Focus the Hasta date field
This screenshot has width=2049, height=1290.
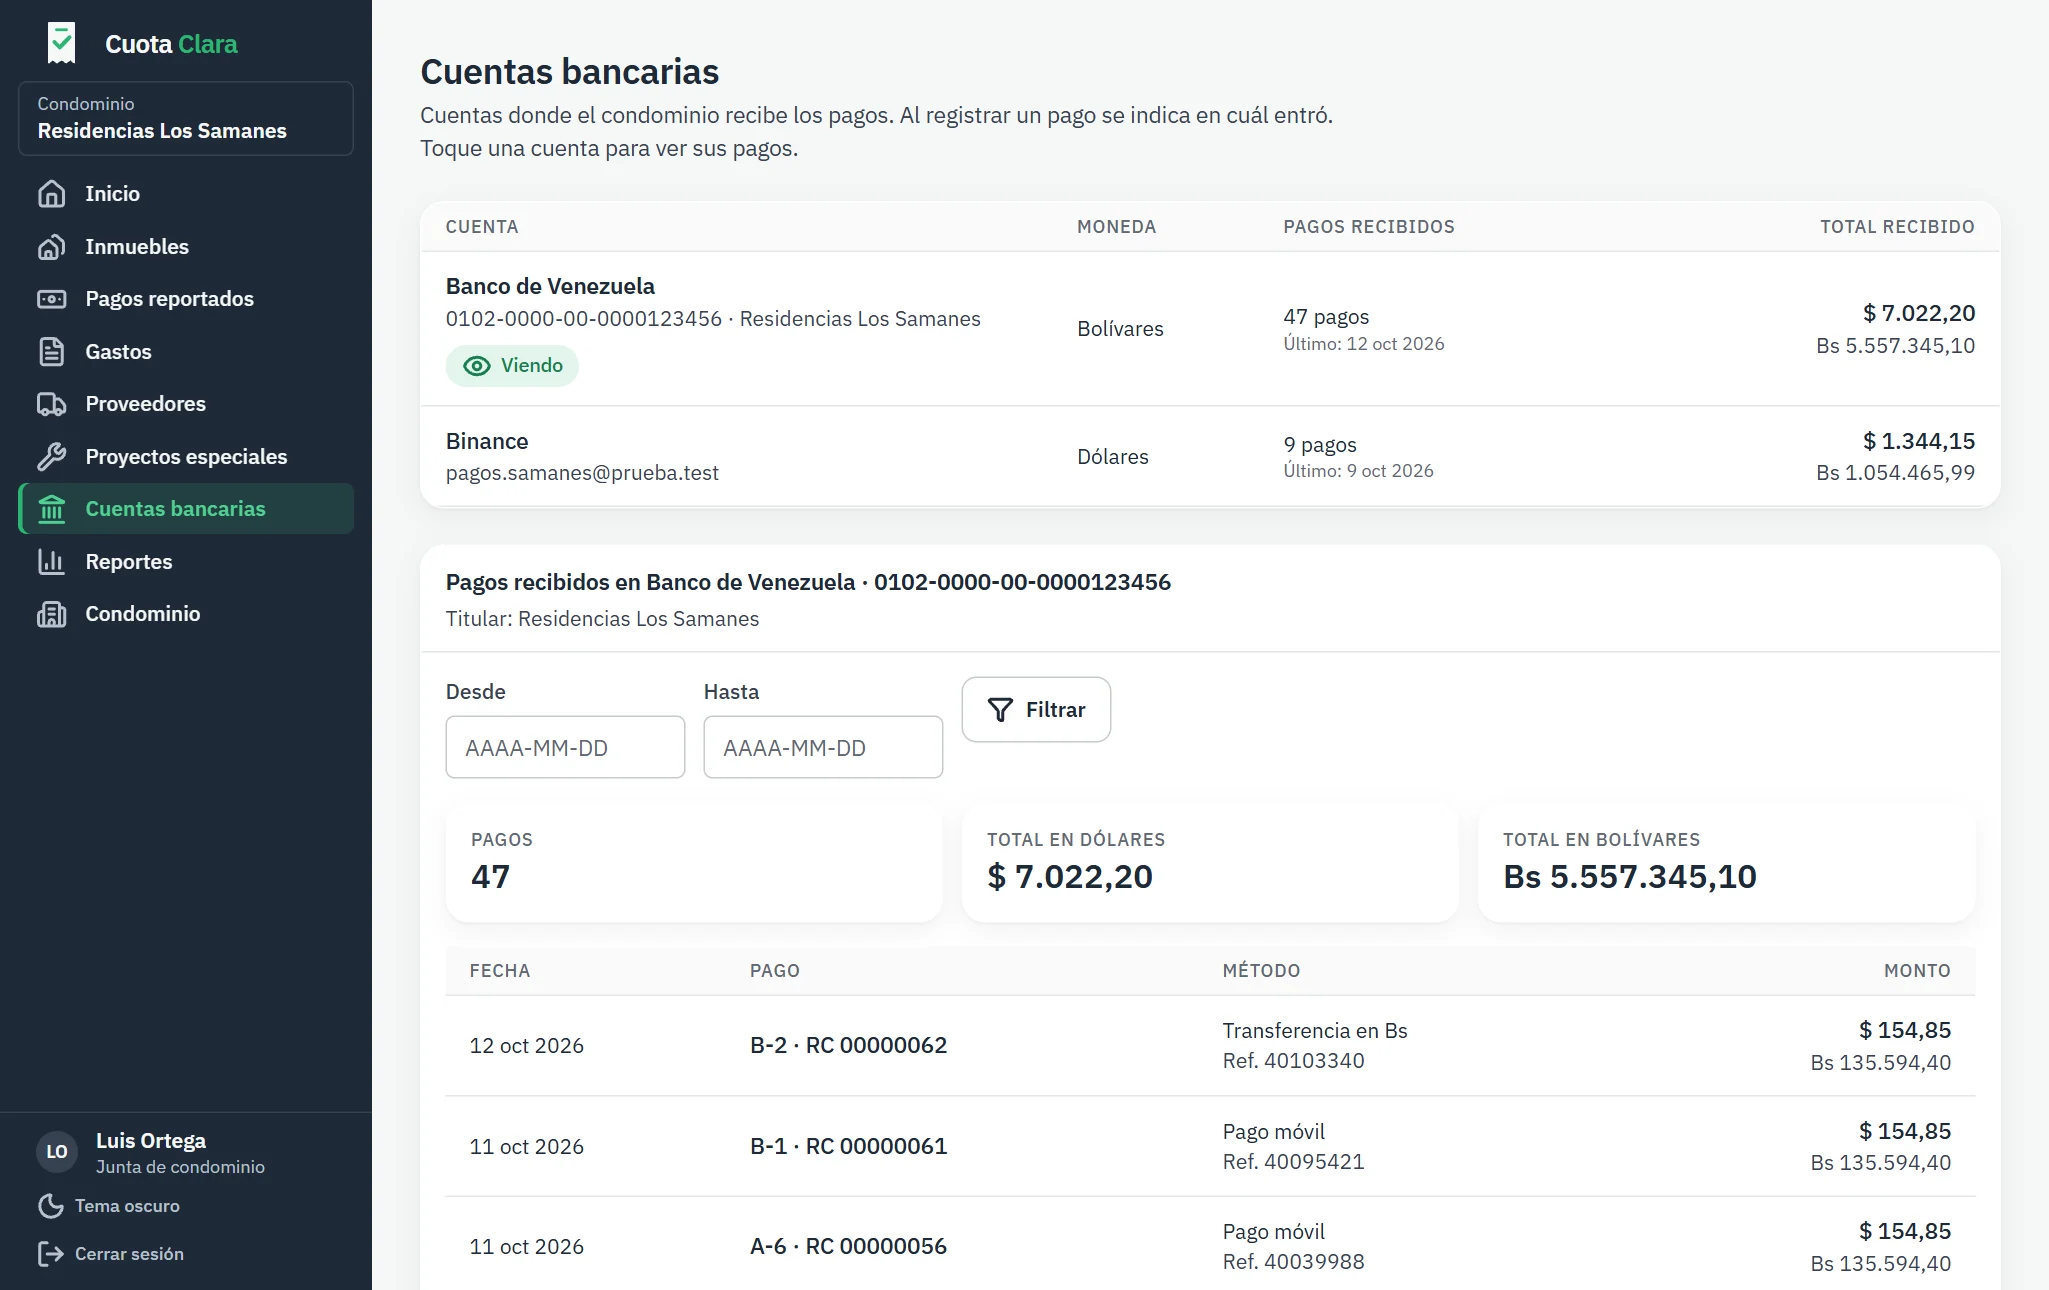tap(823, 747)
